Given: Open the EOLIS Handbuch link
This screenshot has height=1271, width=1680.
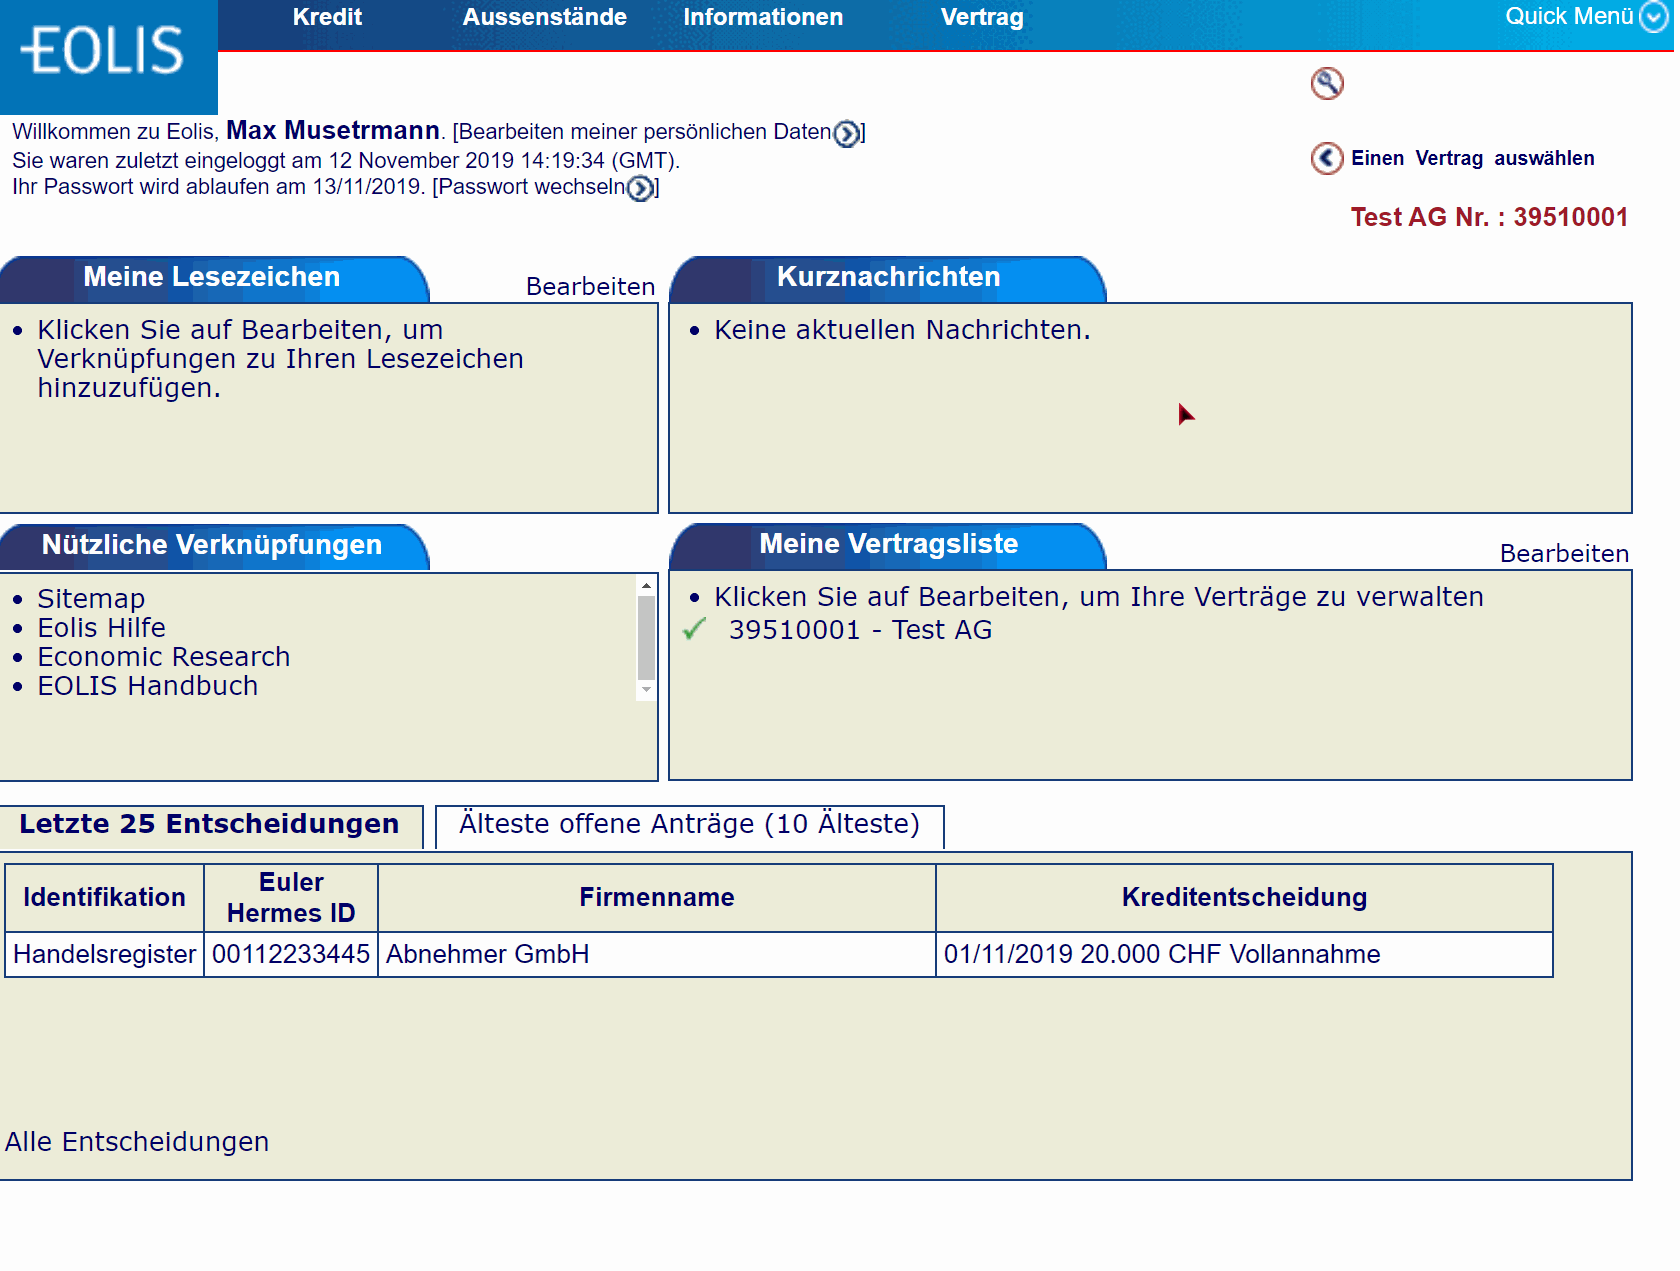Looking at the screenshot, I should 148,686.
